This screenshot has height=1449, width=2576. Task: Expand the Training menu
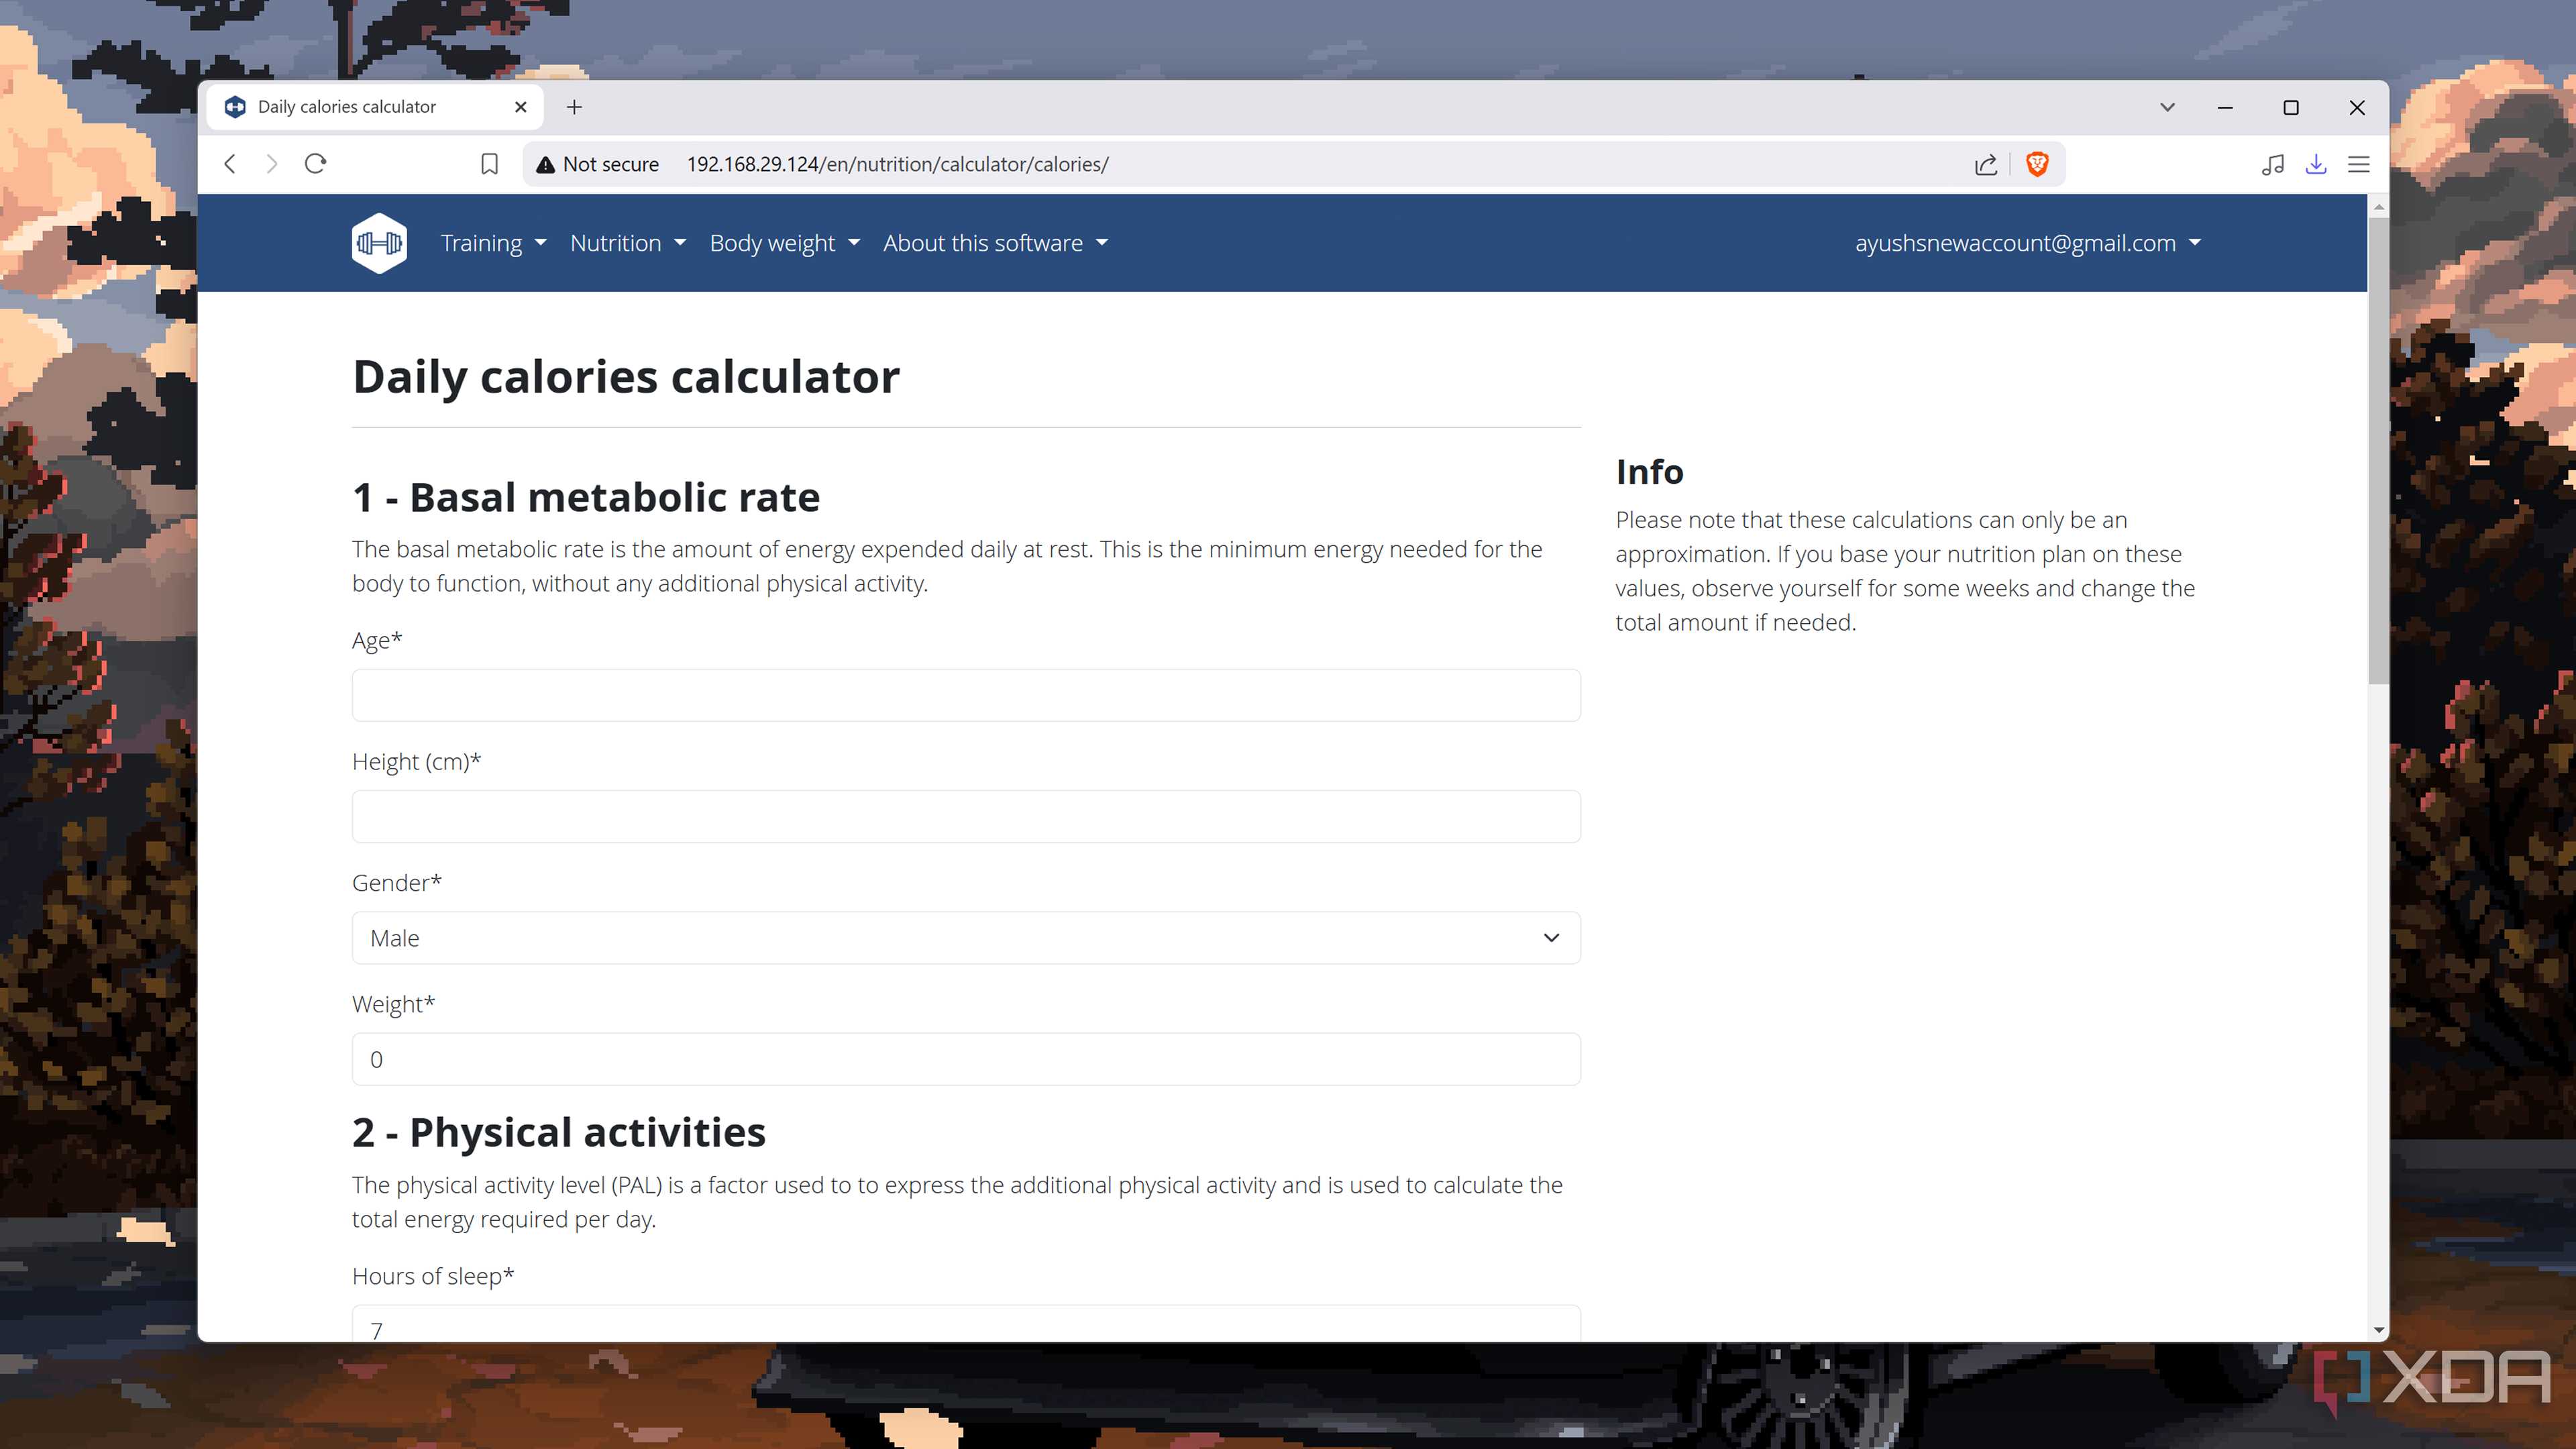493,243
